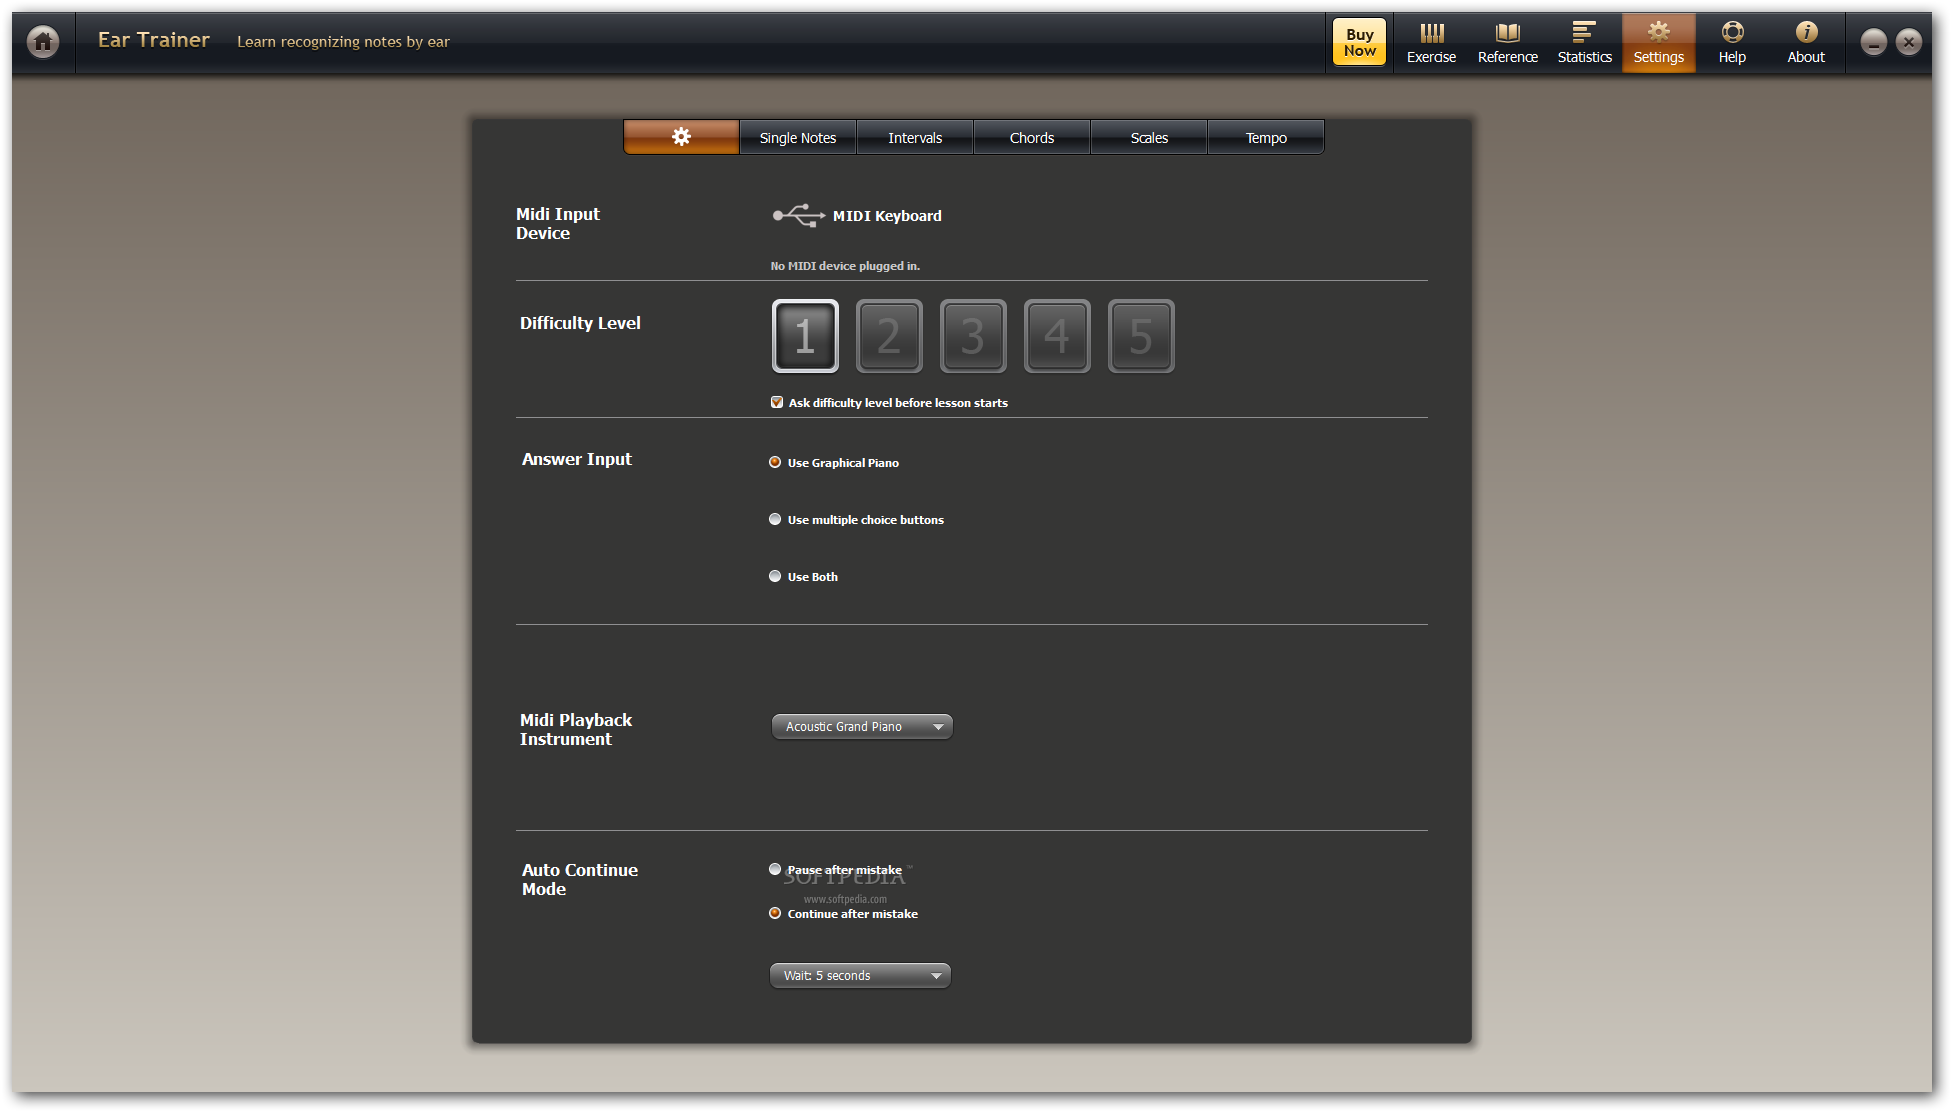Go to the Home screen icon
The width and height of the screenshot is (1952, 1112).
[x=43, y=42]
